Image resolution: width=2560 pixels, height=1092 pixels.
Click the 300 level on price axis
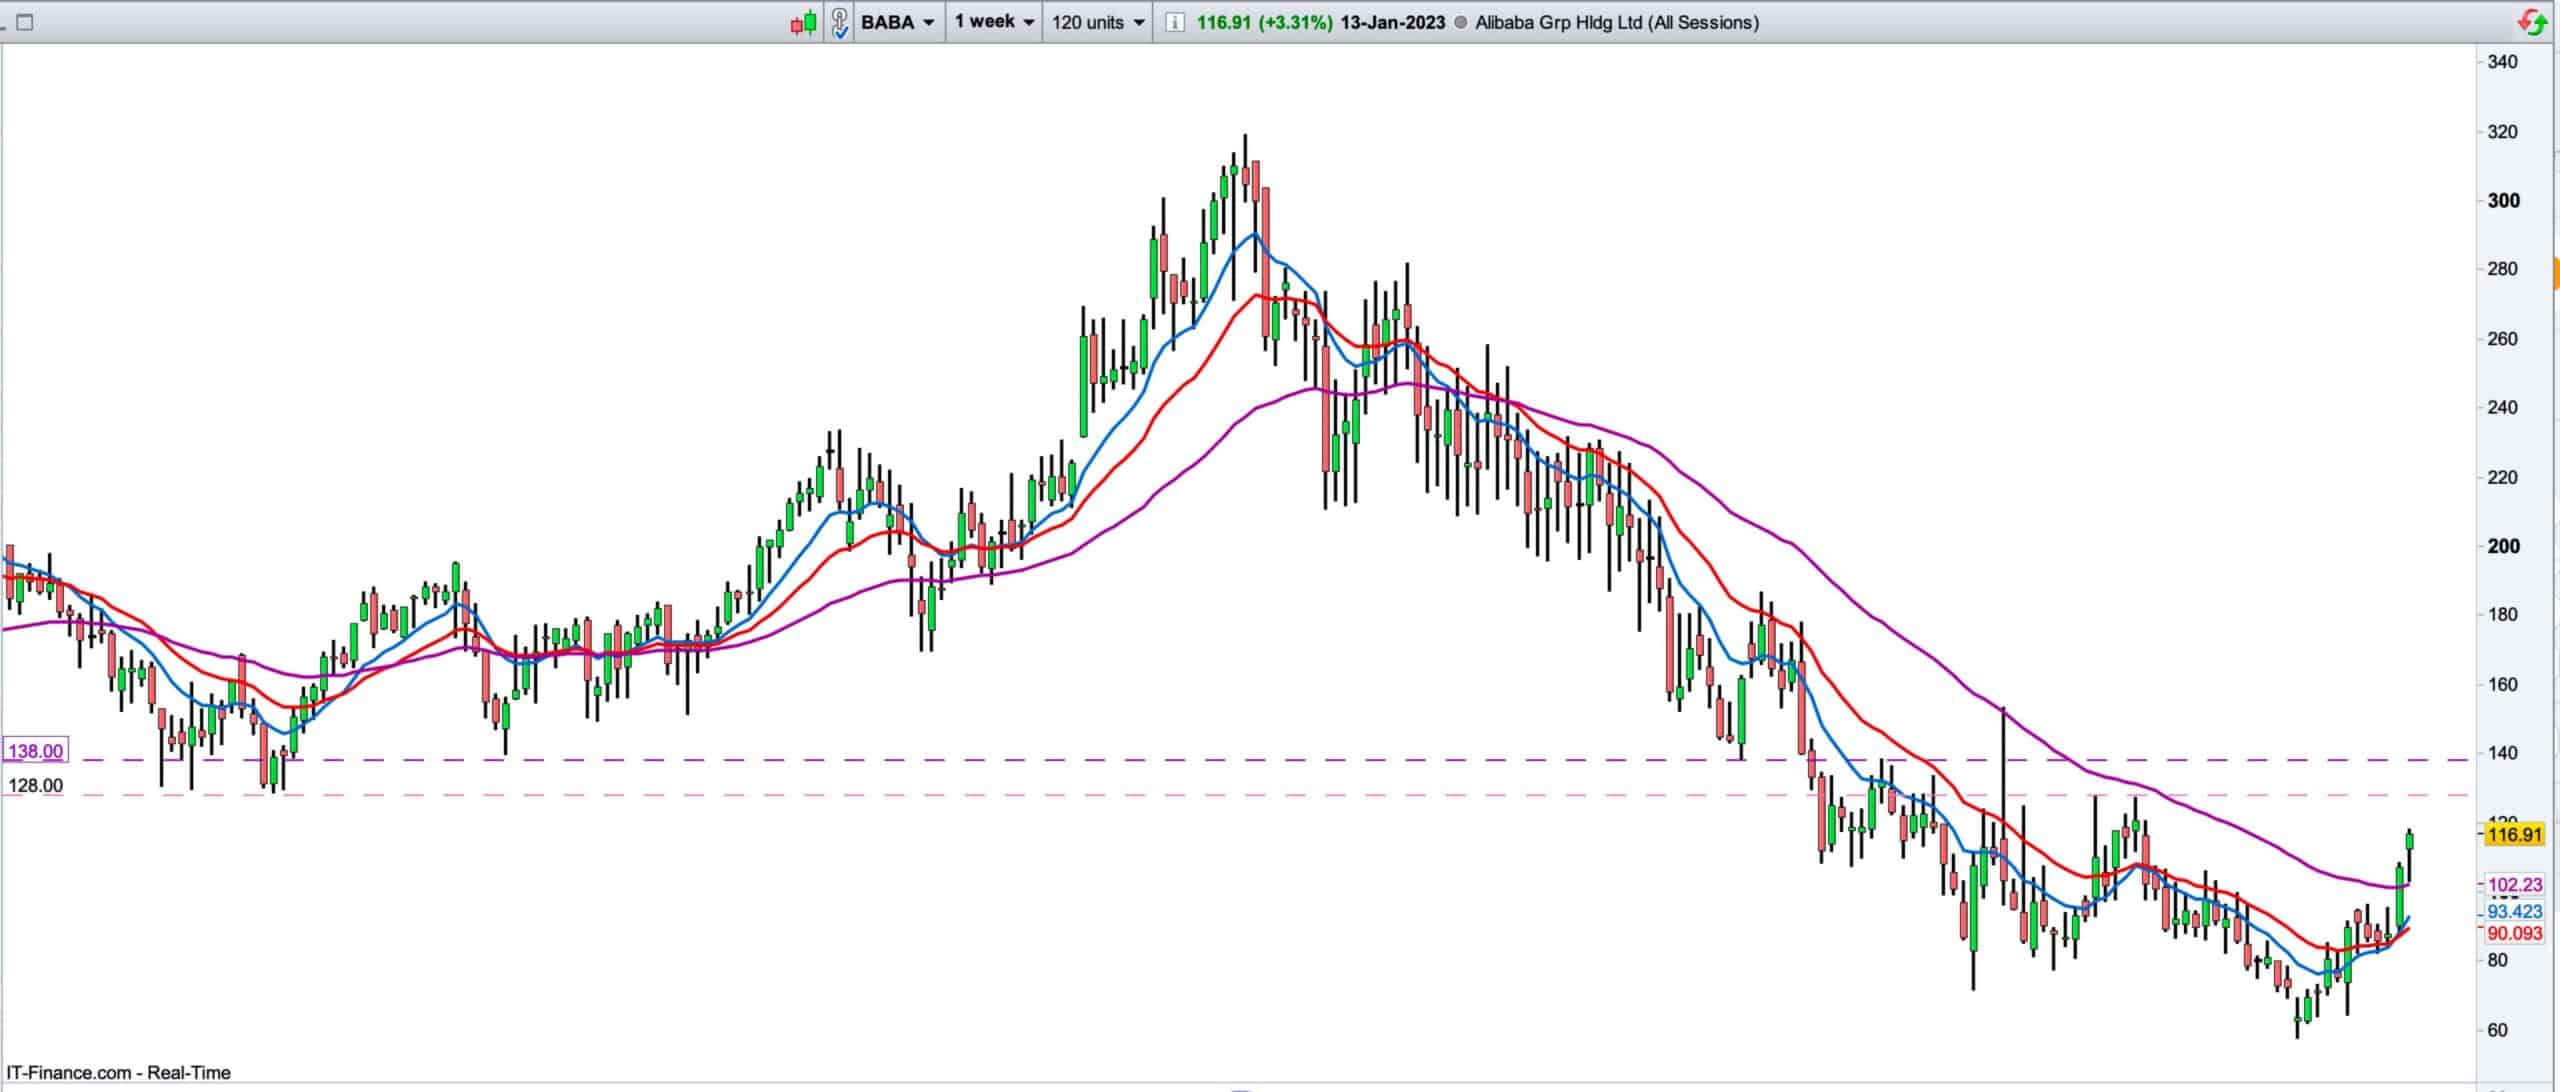[2503, 200]
